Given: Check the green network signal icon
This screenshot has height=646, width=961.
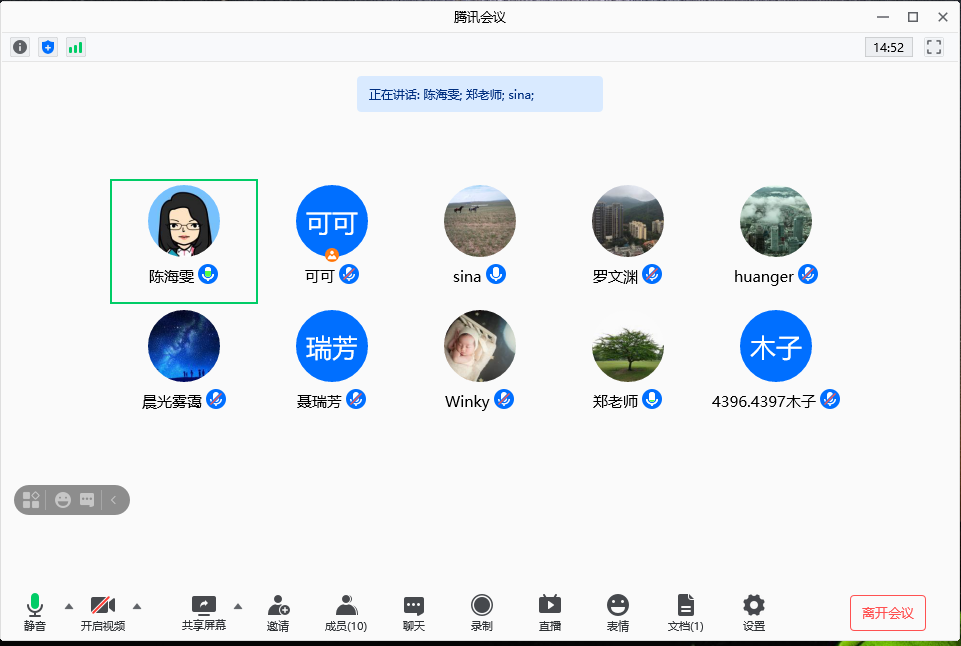Looking at the screenshot, I should click(x=76, y=47).
